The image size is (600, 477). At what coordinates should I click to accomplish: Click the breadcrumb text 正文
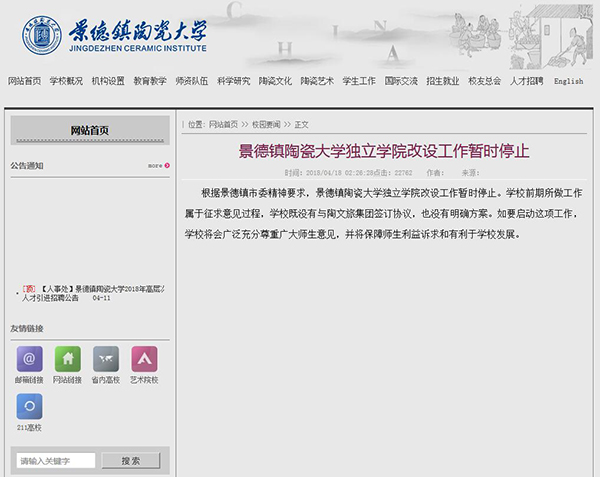tap(301, 124)
